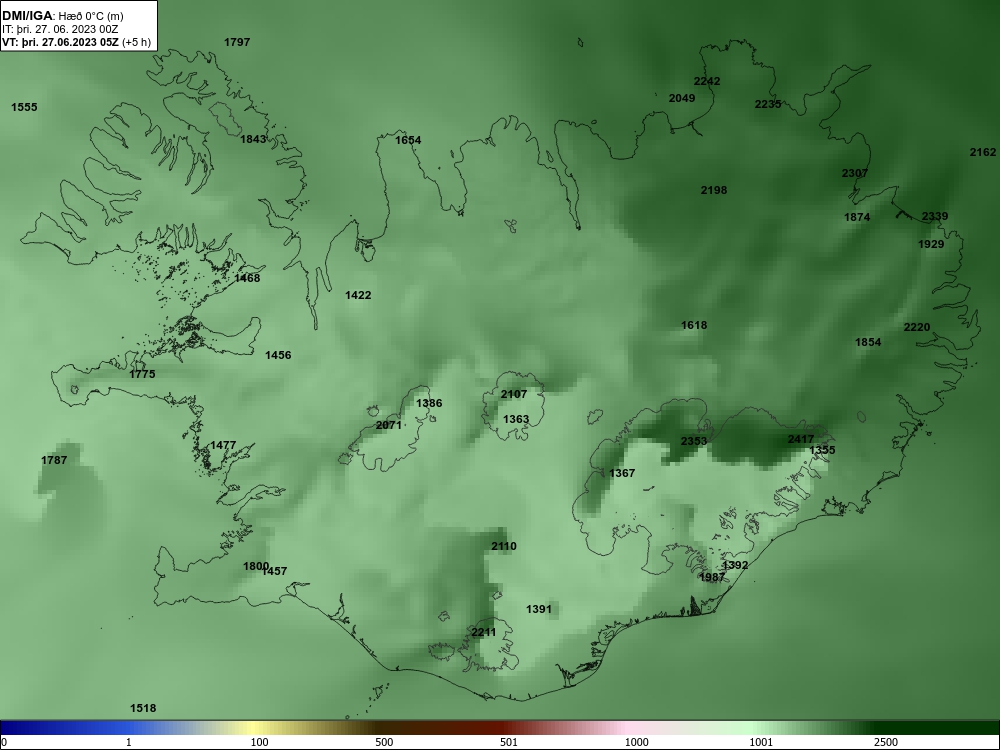1000x750 pixels.
Task: Pick the 2071 label
Action: pyautogui.click(x=389, y=425)
